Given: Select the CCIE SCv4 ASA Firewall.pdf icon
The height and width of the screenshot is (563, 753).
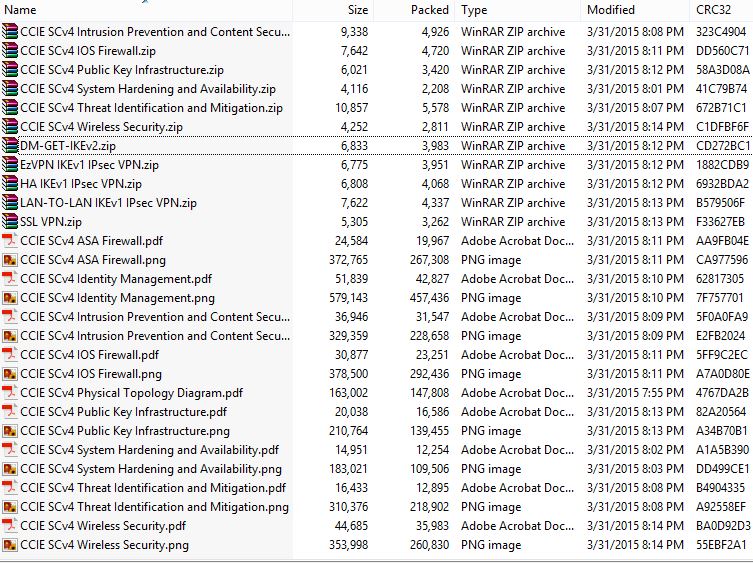Looking at the screenshot, I should tap(10, 241).
